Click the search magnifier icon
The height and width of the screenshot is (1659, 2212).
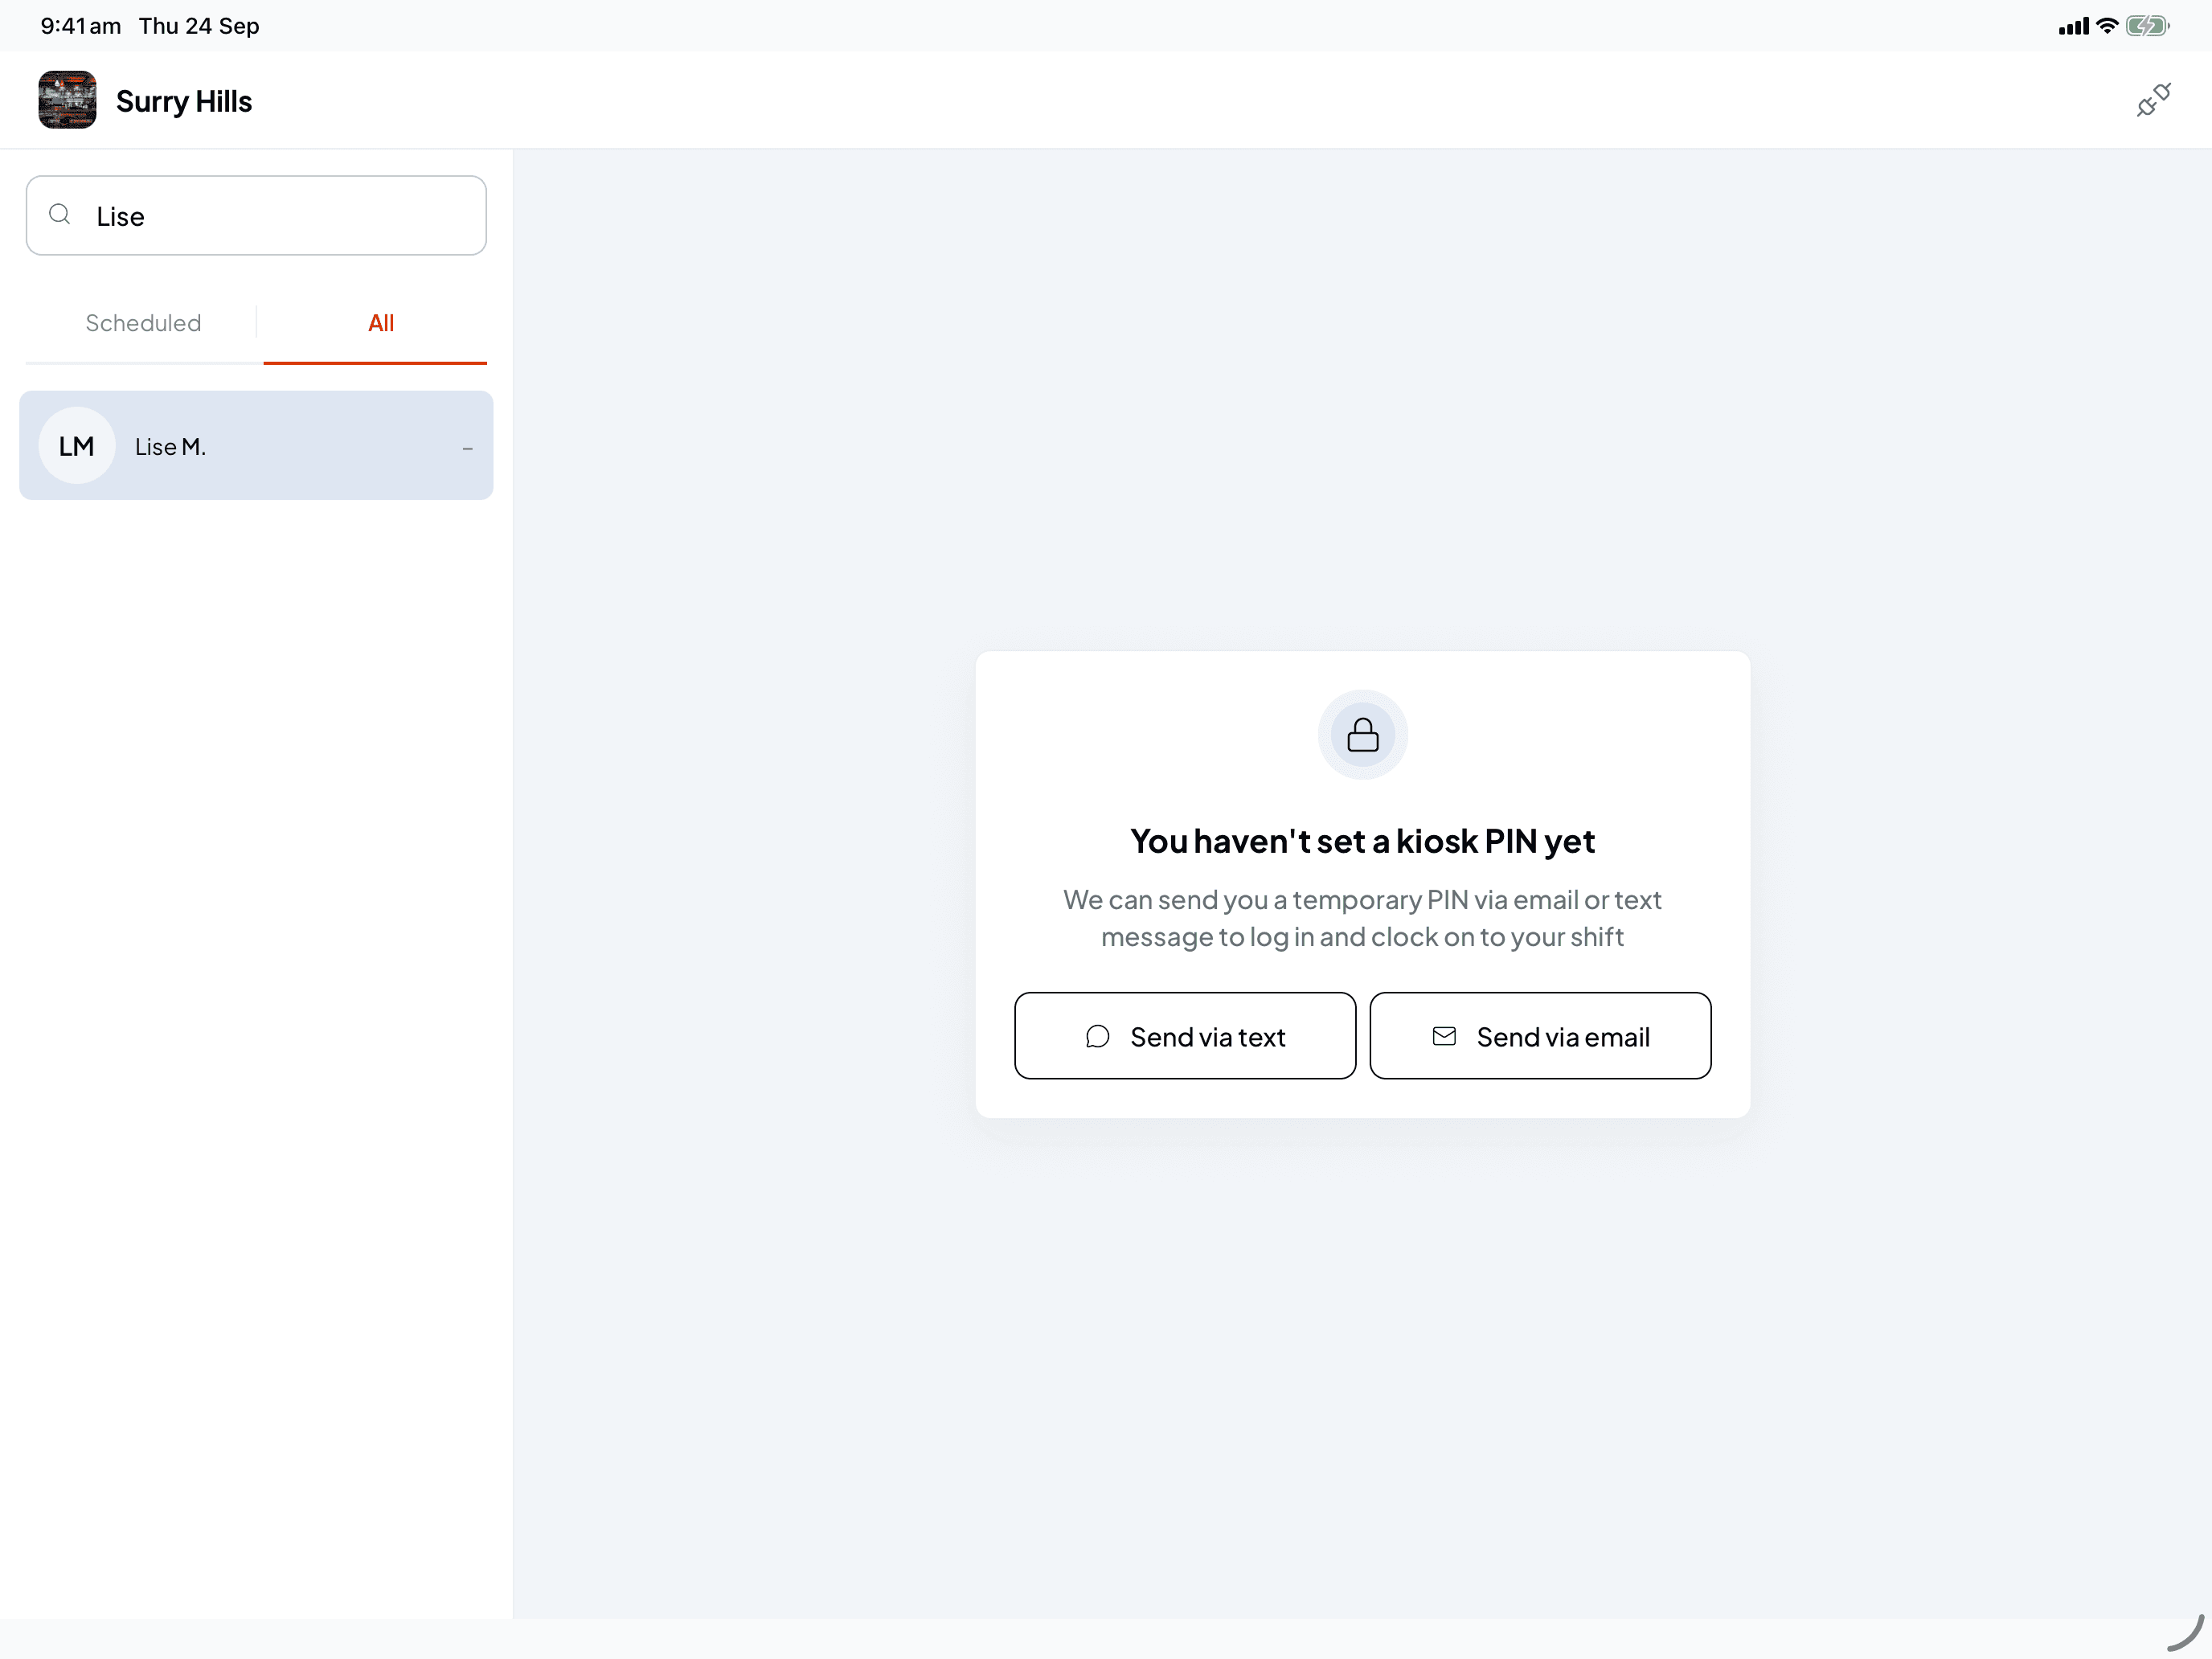pos(60,215)
